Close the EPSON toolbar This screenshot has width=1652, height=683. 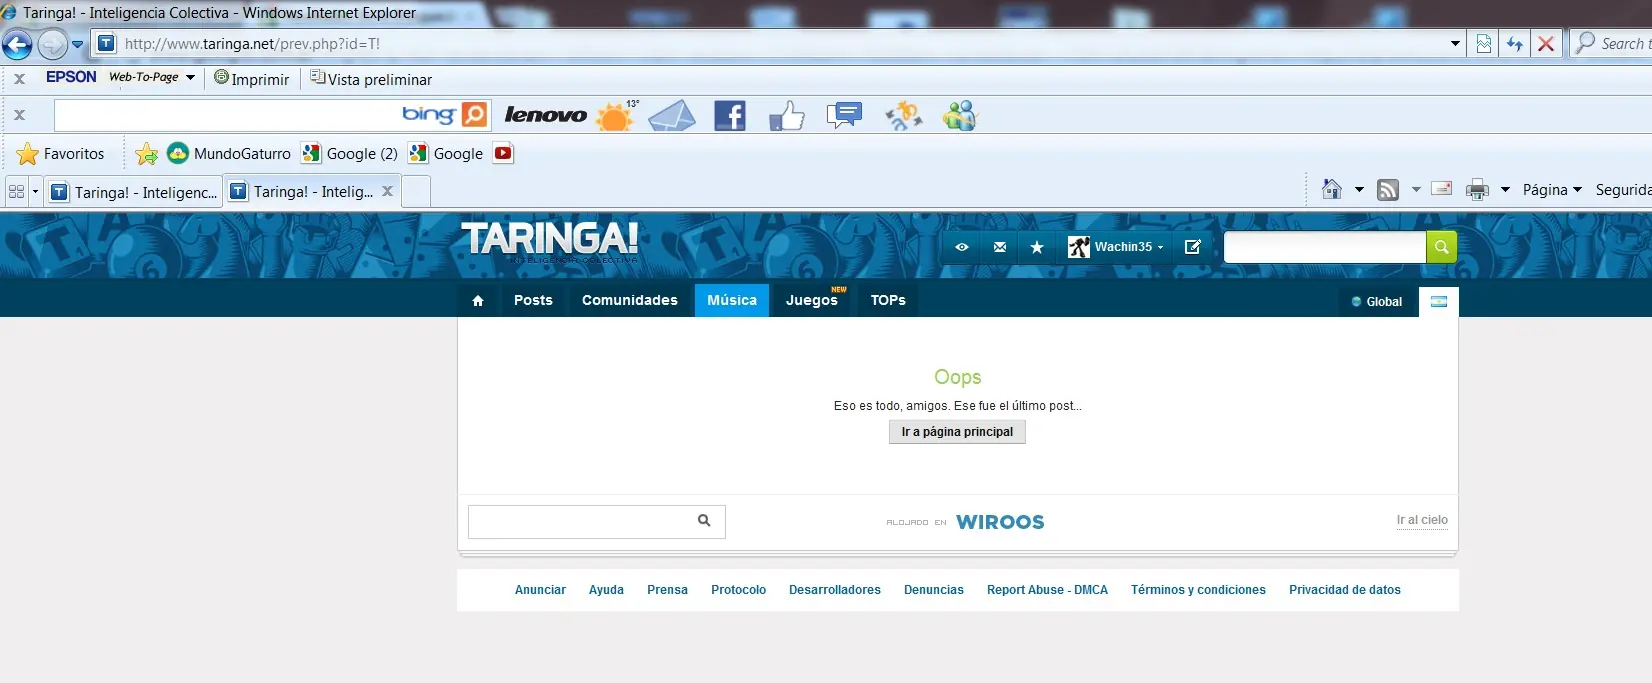coord(19,78)
